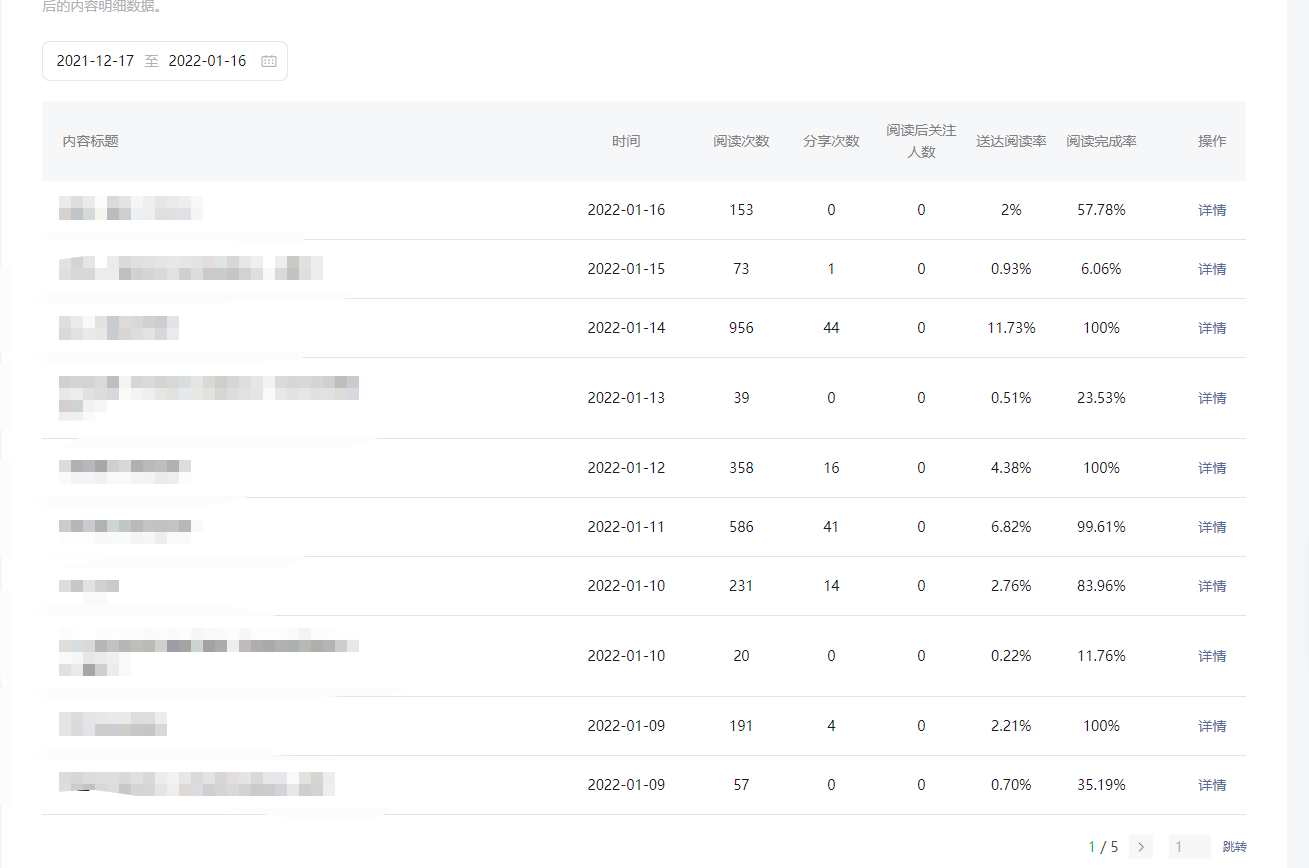Open 详情 for article with 191 reads

[x=1212, y=726]
